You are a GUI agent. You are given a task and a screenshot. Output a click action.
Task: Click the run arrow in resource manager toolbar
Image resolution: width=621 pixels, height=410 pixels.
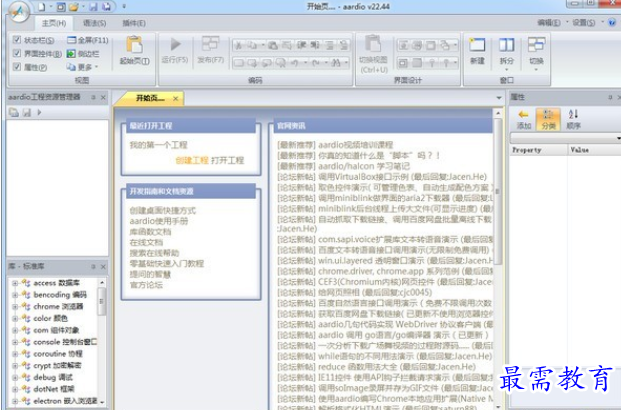coord(39,113)
